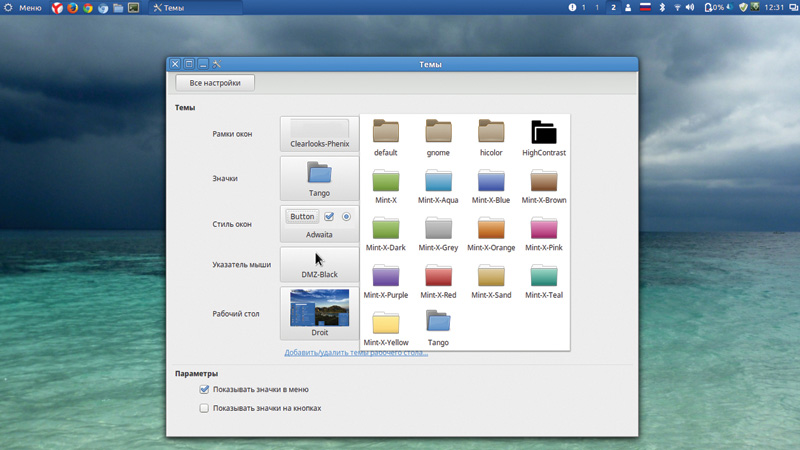This screenshot has width=800, height=450.
Task: Click the Темы taskbar window entry
Action: coord(169,7)
